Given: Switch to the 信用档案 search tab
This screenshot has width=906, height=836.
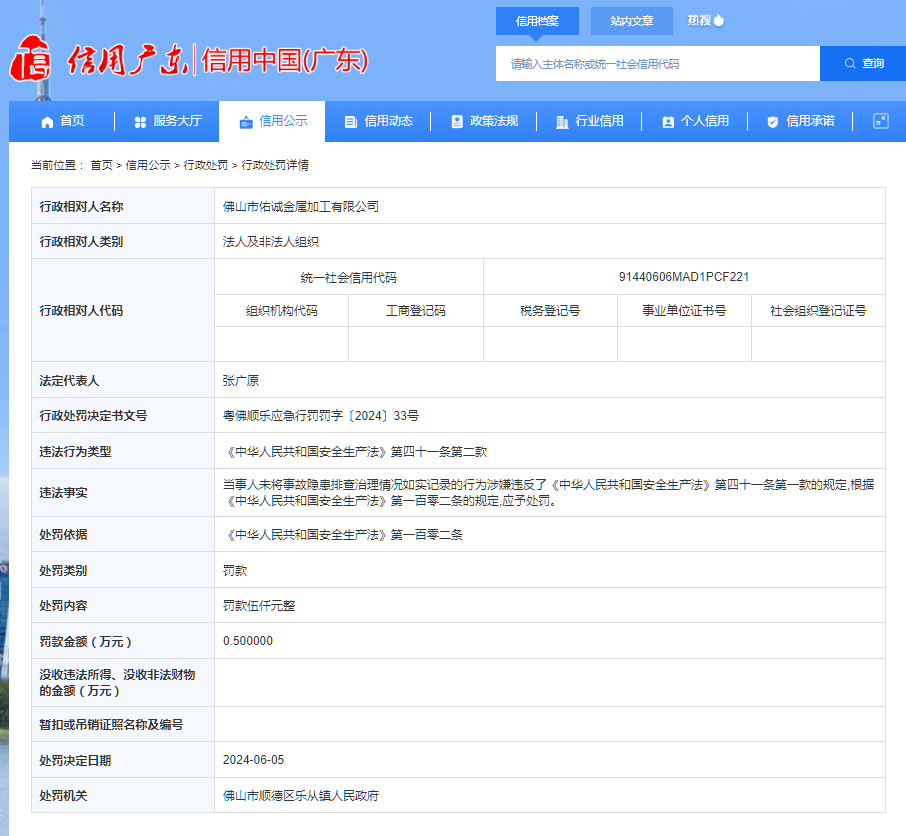Looking at the screenshot, I should tap(537, 21).
